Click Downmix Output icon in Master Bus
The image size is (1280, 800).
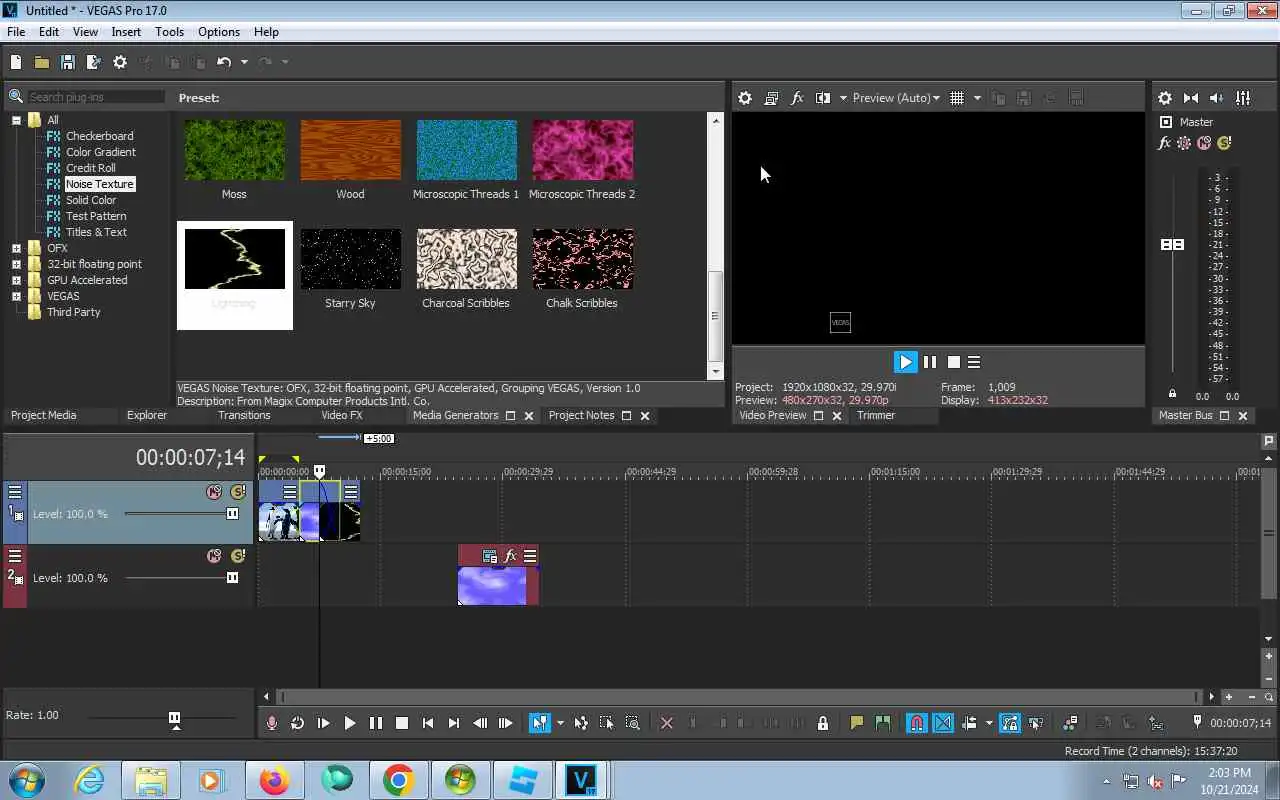pyautogui.click(x=1191, y=98)
